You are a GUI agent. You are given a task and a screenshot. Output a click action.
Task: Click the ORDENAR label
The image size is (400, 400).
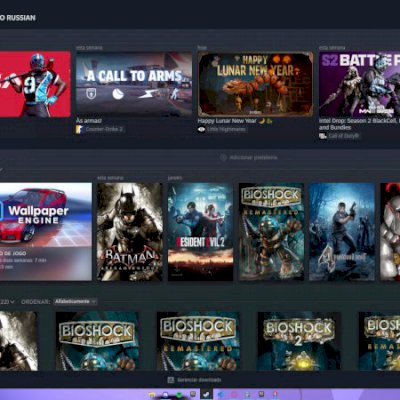point(35,302)
